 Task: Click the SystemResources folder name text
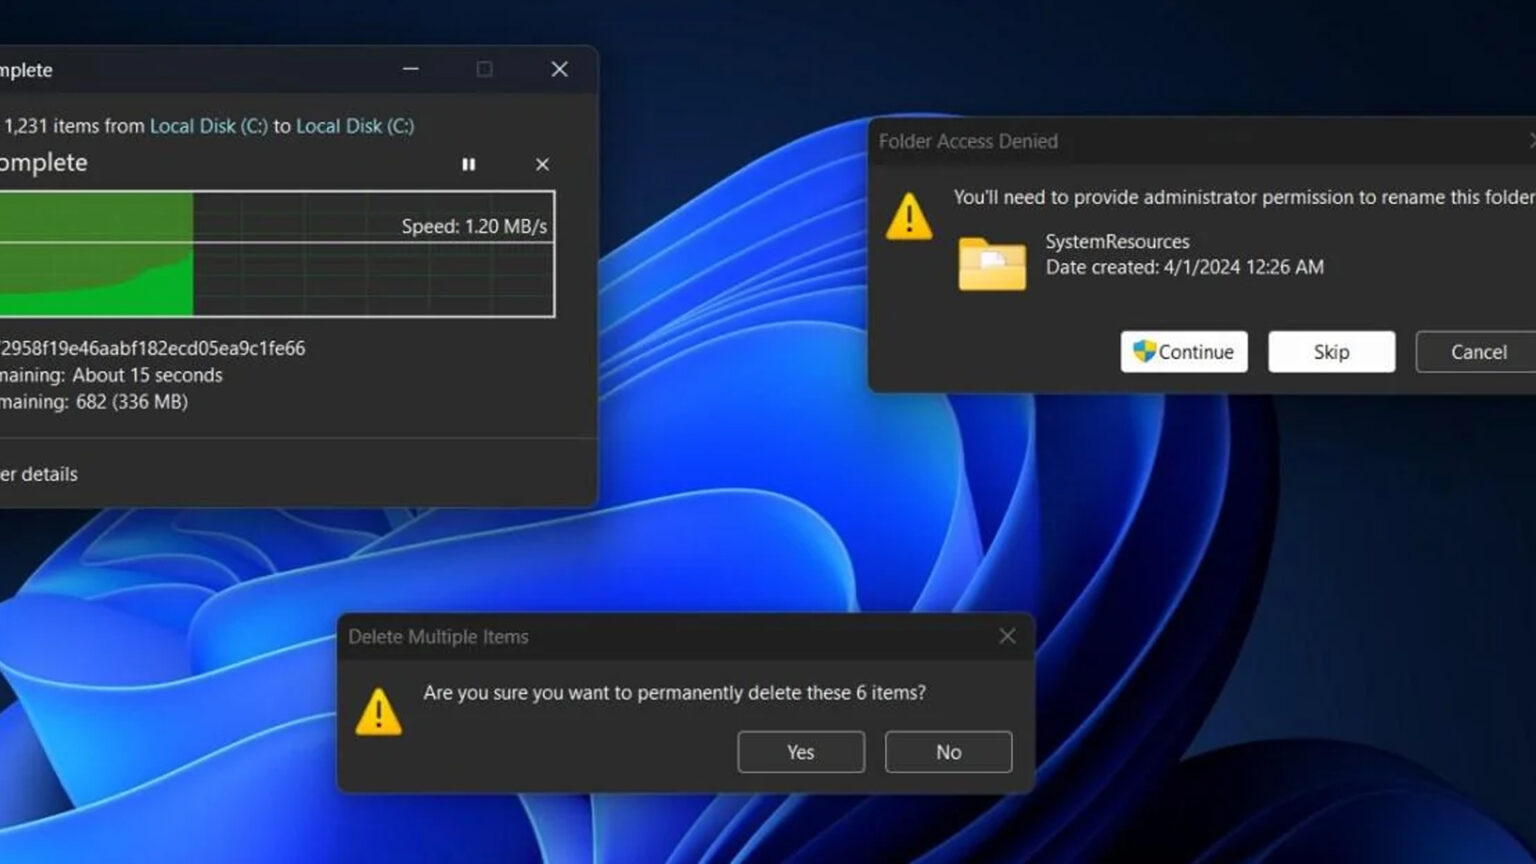[x=1117, y=241]
